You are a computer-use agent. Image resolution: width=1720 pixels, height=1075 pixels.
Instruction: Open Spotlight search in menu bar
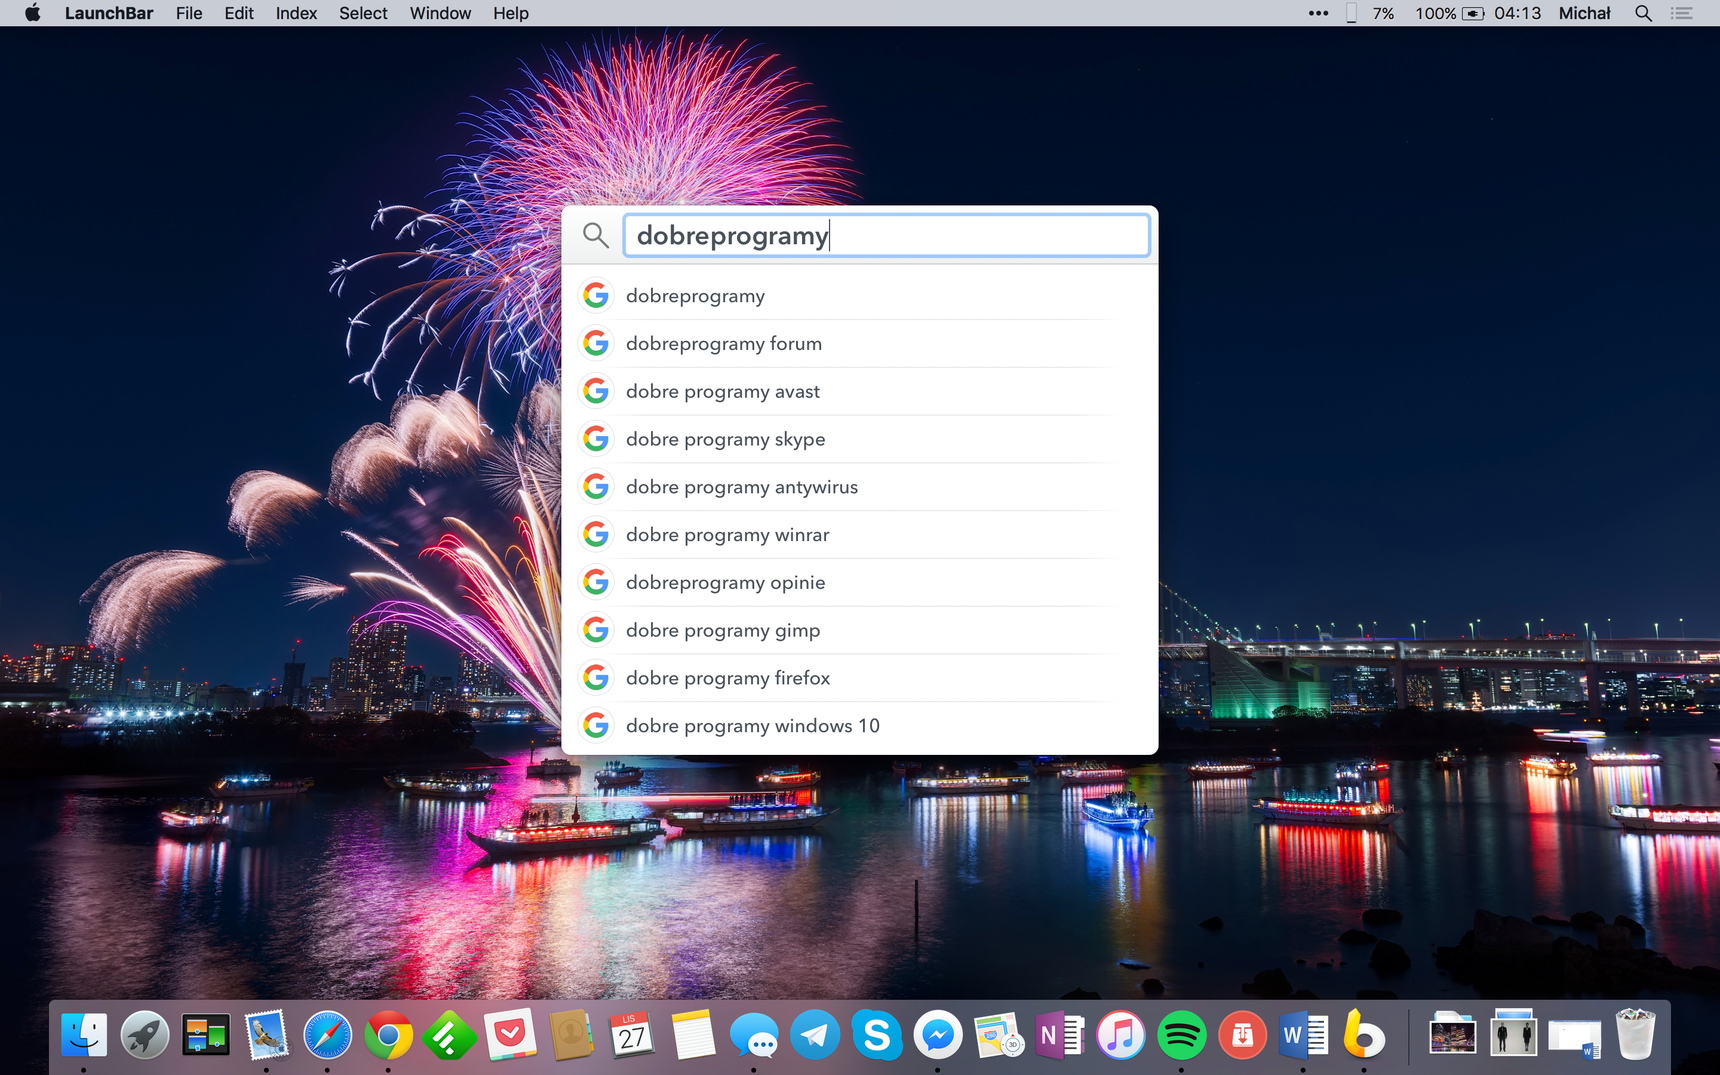click(1643, 13)
